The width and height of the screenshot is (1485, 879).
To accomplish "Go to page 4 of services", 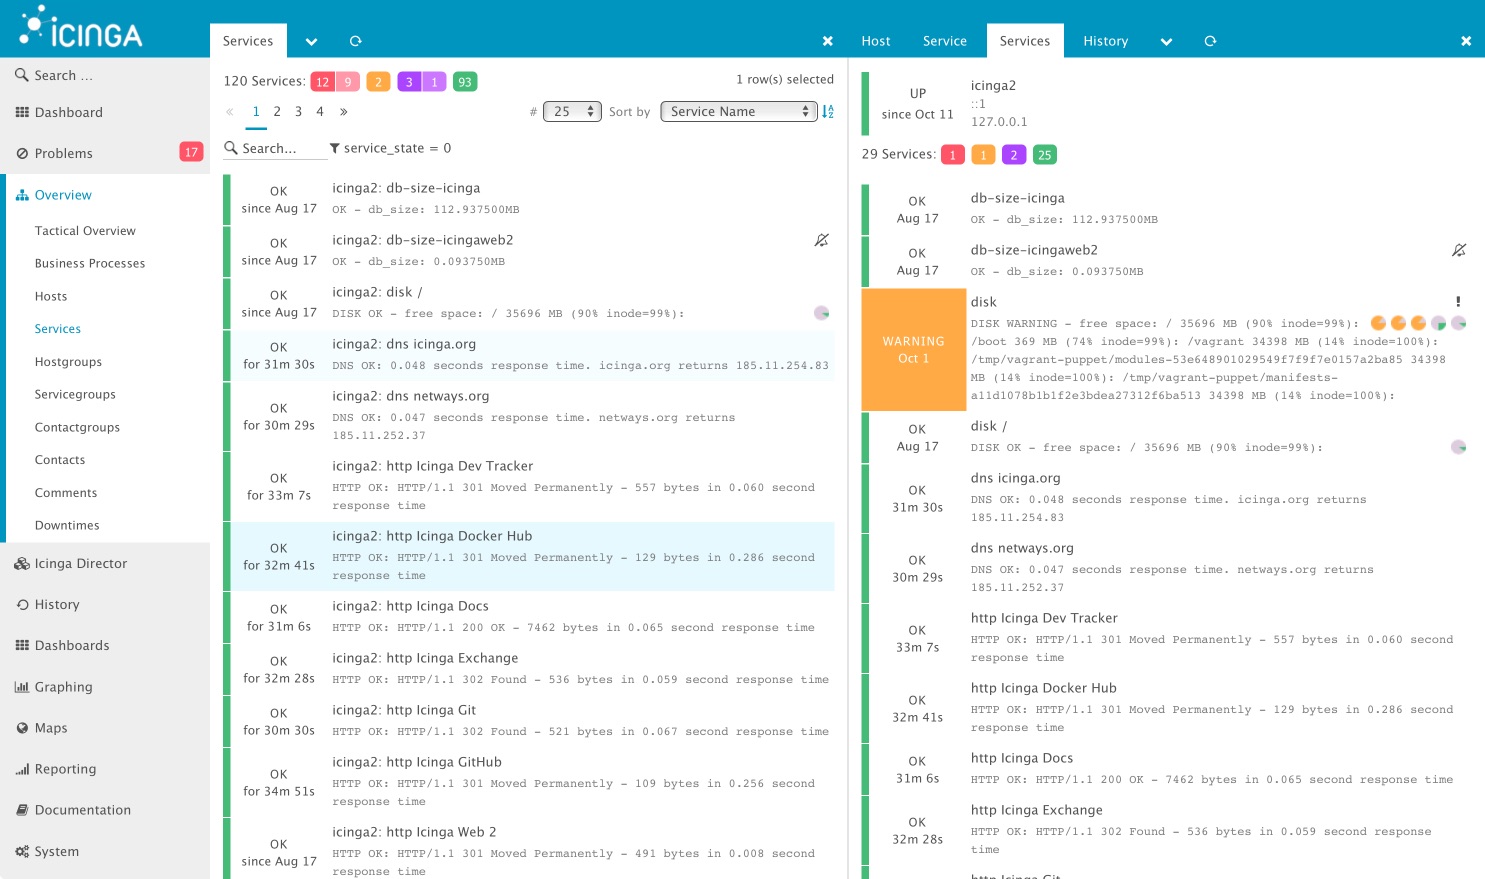I will click(x=320, y=112).
